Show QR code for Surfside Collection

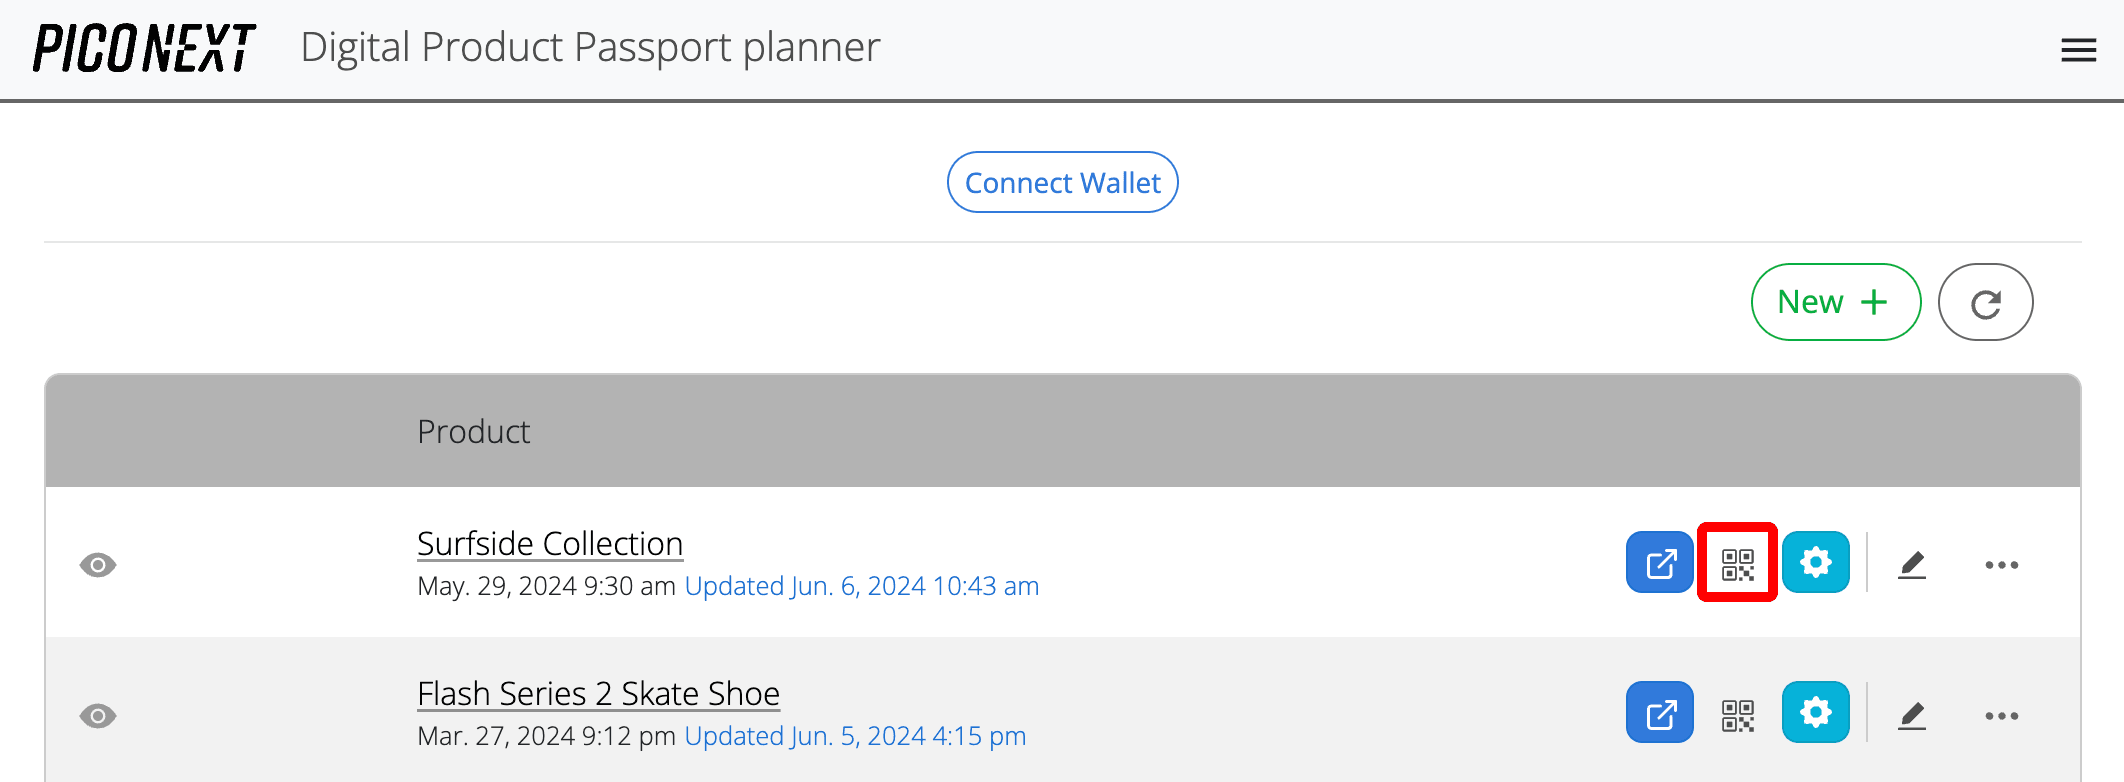tap(1738, 563)
